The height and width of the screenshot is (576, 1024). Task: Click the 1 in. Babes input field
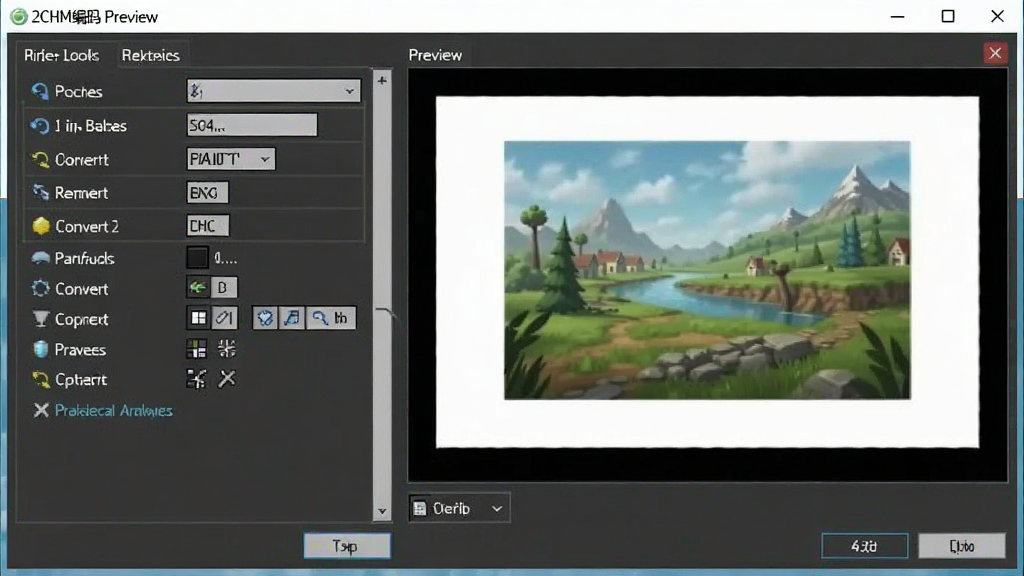(x=251, y=125)
